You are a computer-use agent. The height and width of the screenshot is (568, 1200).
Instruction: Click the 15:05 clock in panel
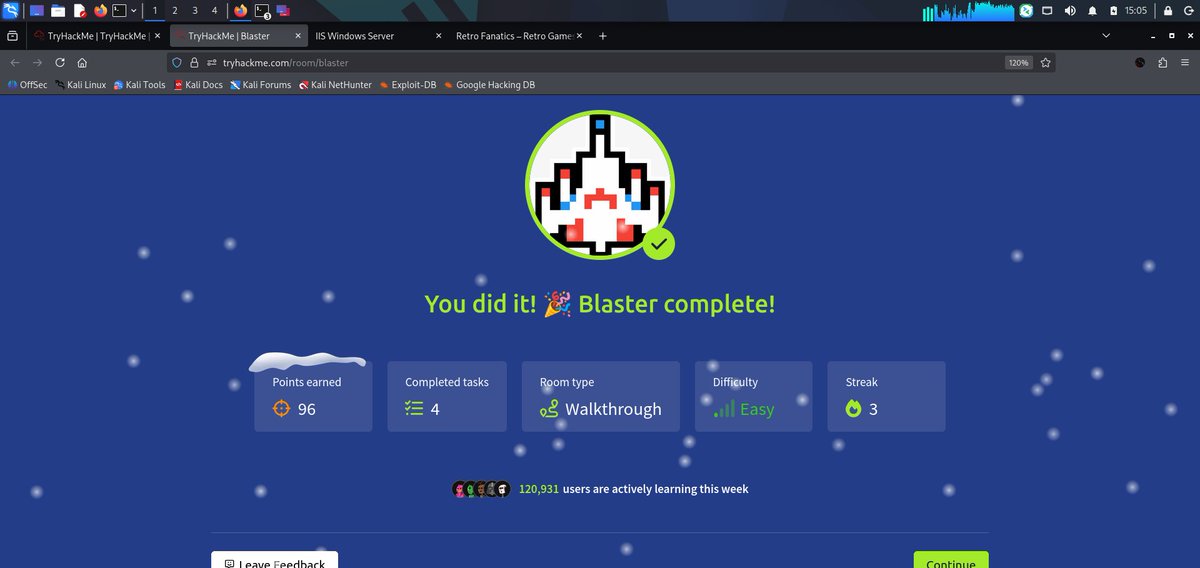point(1135,11)
